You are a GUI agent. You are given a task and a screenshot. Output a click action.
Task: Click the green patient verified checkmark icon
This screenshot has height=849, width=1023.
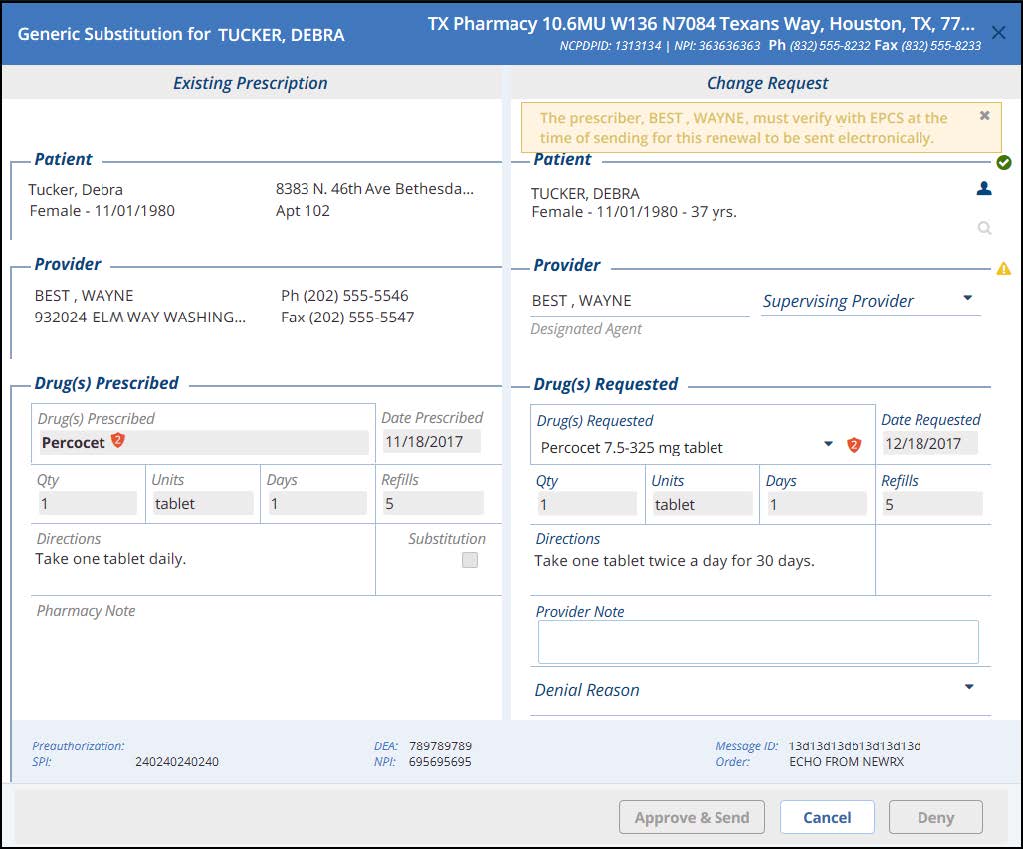pyautogui.click(x=1003, y=162)
